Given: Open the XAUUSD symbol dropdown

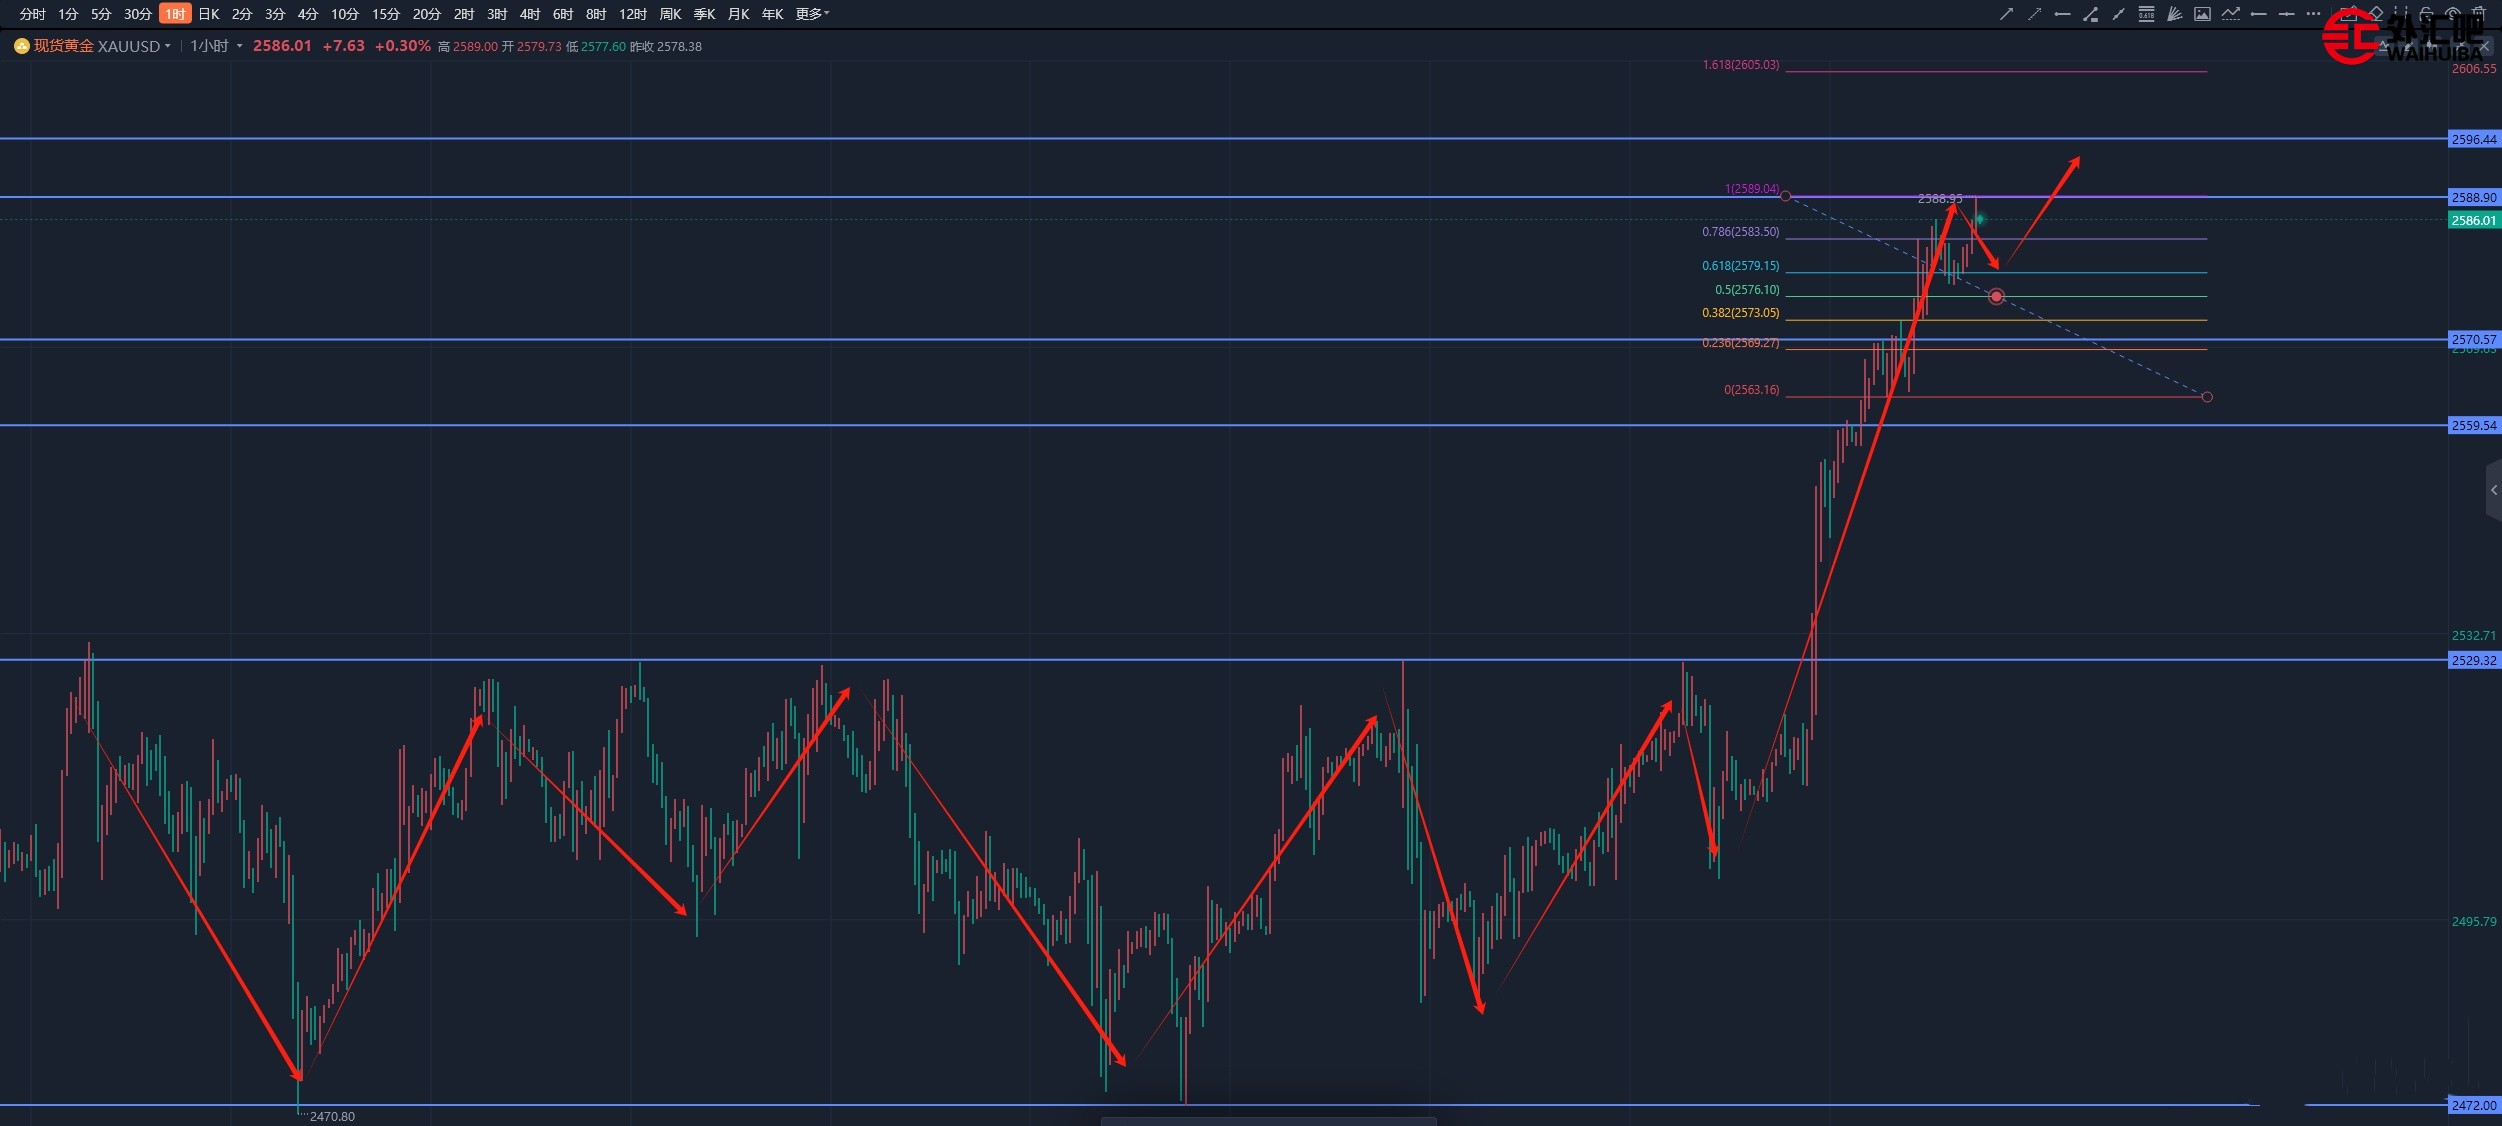Looking at the screenshot, I should [134, 46].
